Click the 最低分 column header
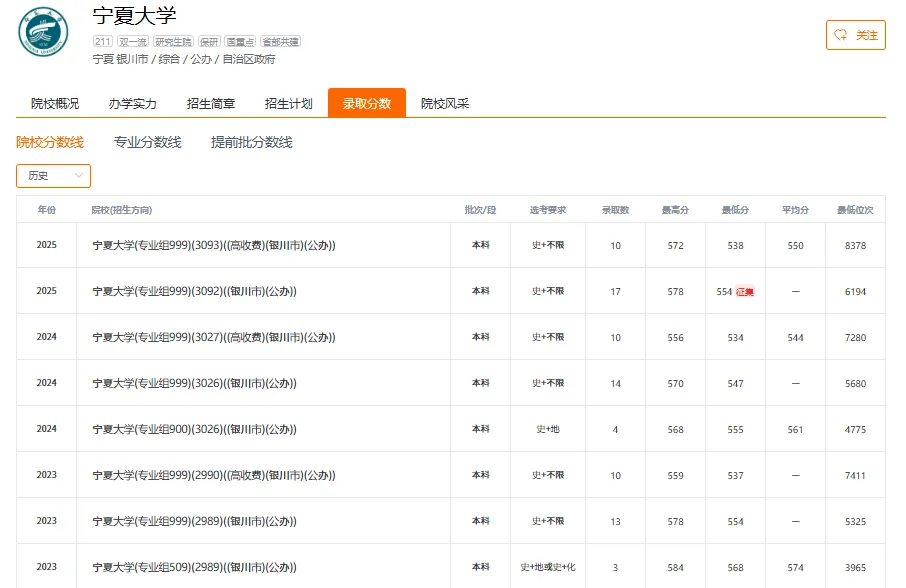Image resolution: width=906 pixels, height=588 pixels. [736, 210]
